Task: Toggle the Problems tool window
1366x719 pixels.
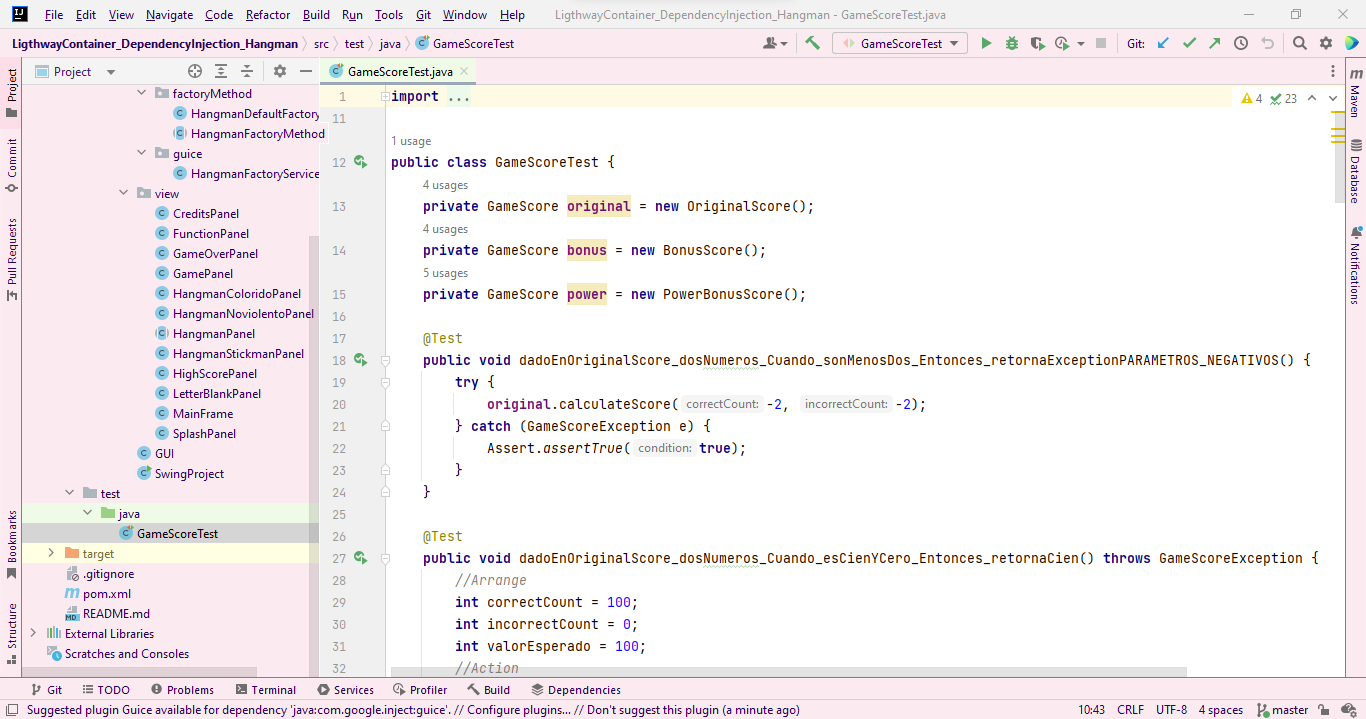Action: click(184, 689)
